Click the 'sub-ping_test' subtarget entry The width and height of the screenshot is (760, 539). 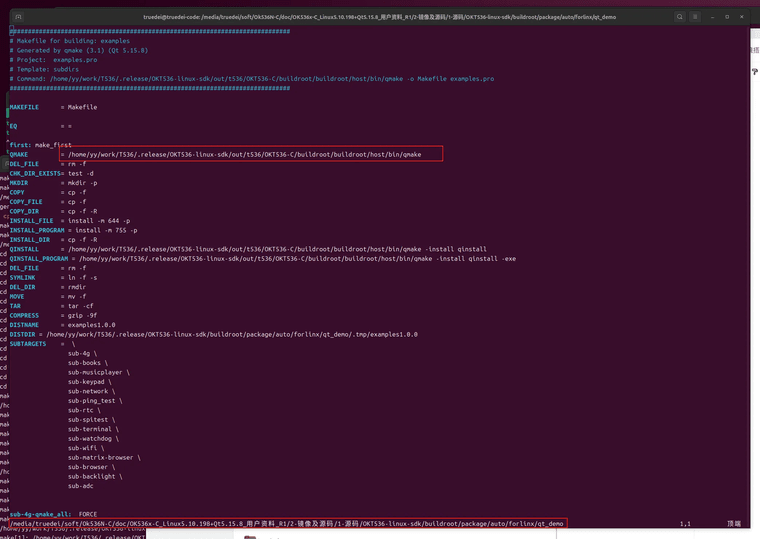(92, 401)
